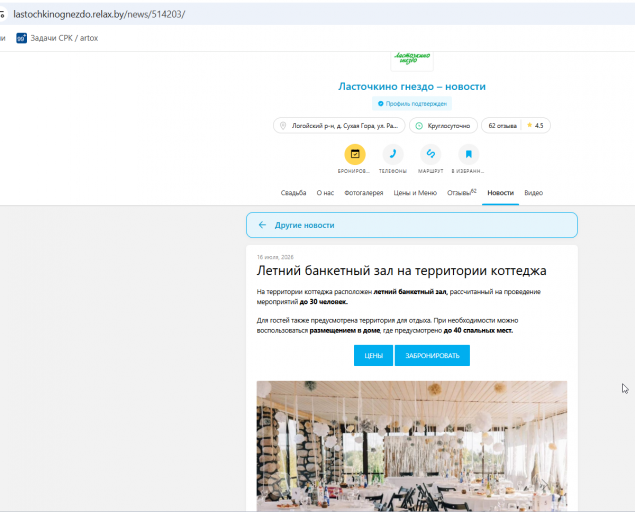635x512 pixels.
Task: Click the article title Летний банкетный зал
Action: coord(401,270)
